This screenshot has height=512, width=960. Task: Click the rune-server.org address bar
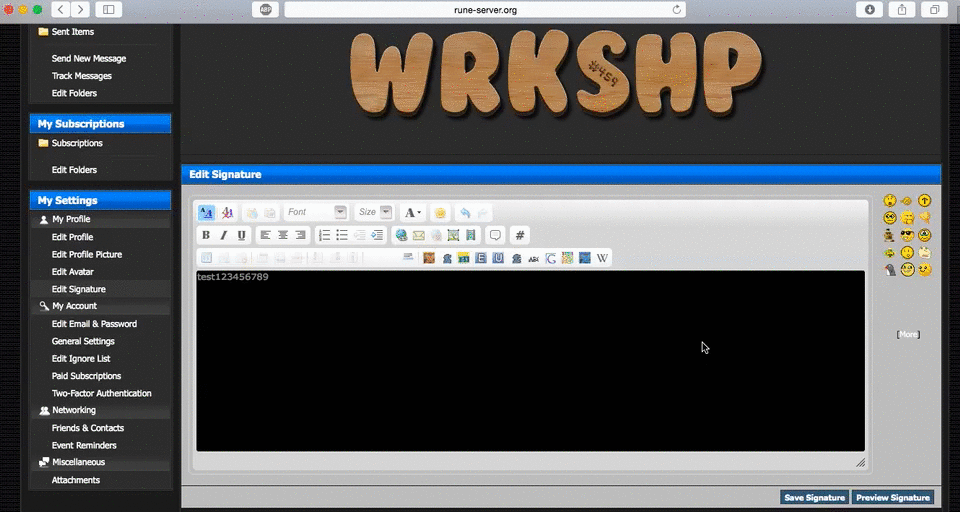[x=485, y=9]
